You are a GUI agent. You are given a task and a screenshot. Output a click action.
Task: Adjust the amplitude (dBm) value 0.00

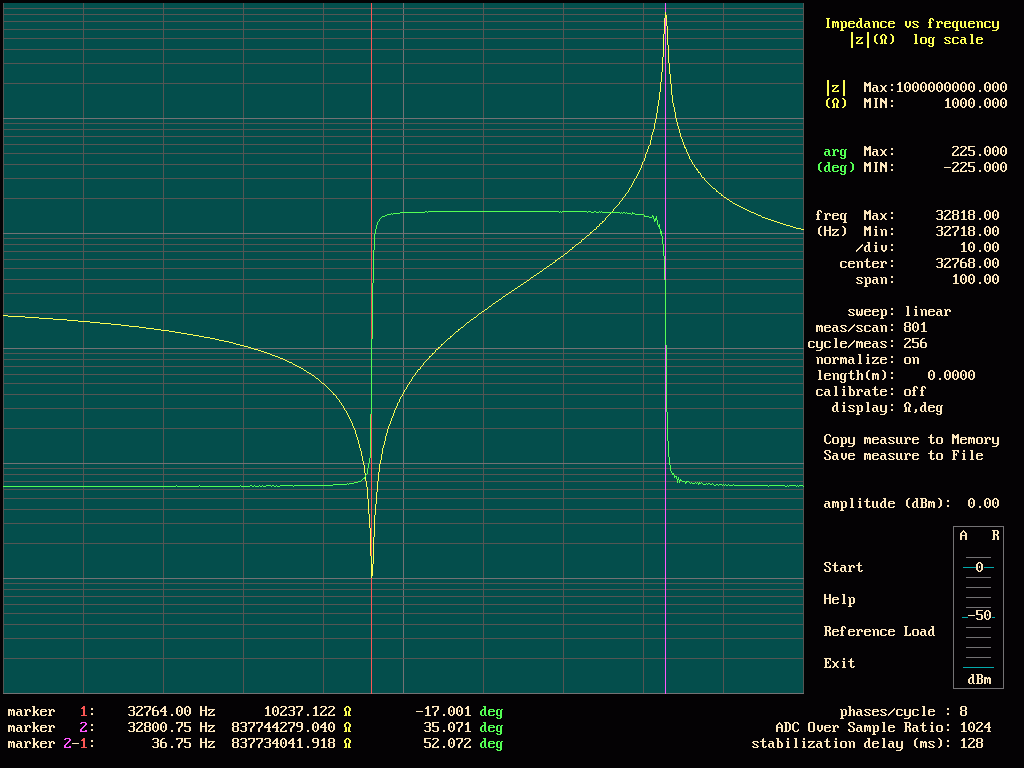(x=983, y=504)
